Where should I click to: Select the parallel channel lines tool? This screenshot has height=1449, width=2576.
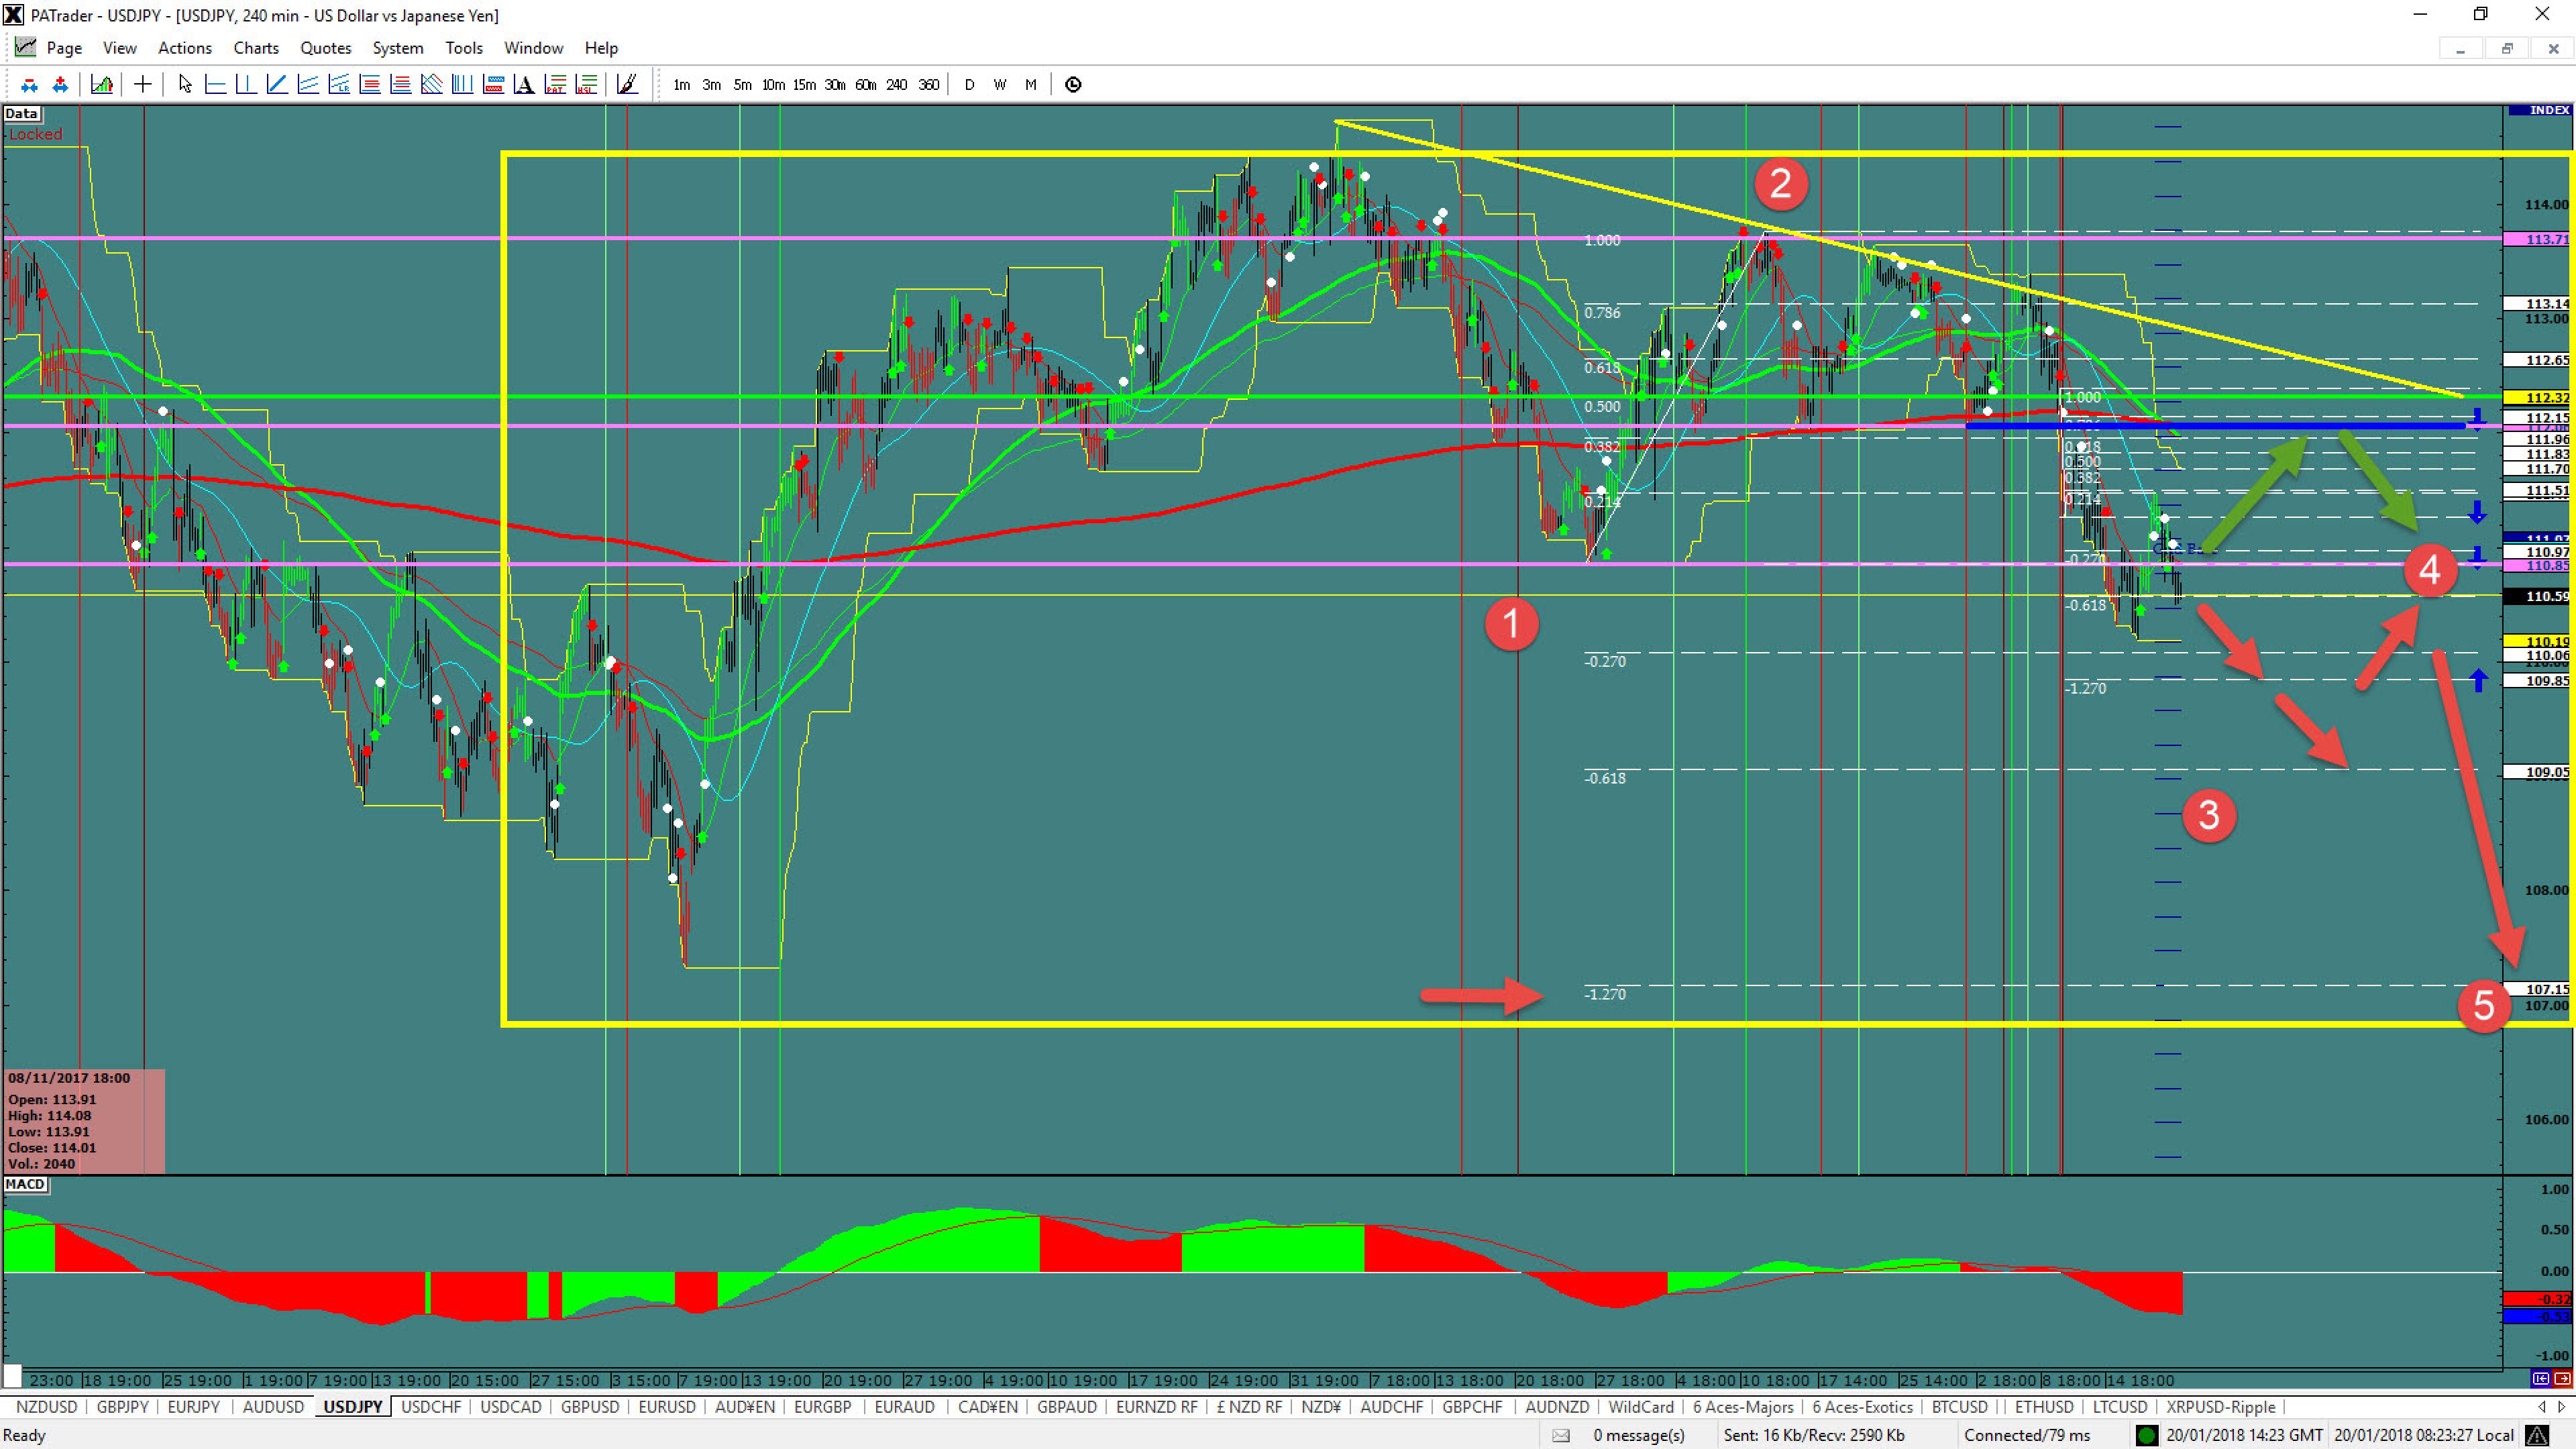(x=308, y=85)
